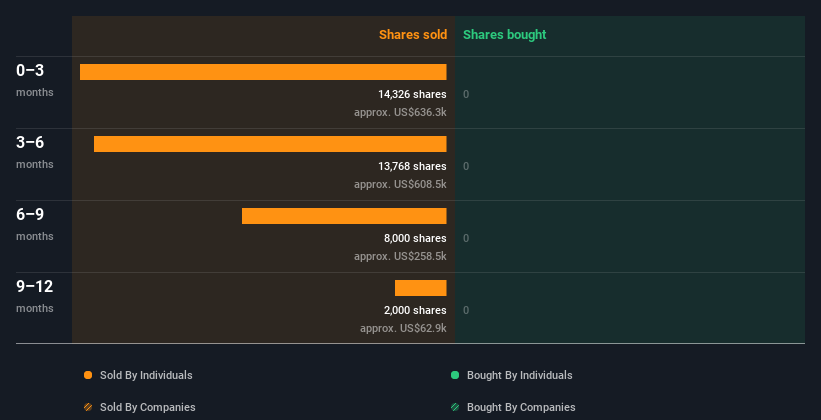Image resolution: width=821 pixels, height=420 pixels.
Task: Click the 2,000 shares value
Action: click(415, 310)
